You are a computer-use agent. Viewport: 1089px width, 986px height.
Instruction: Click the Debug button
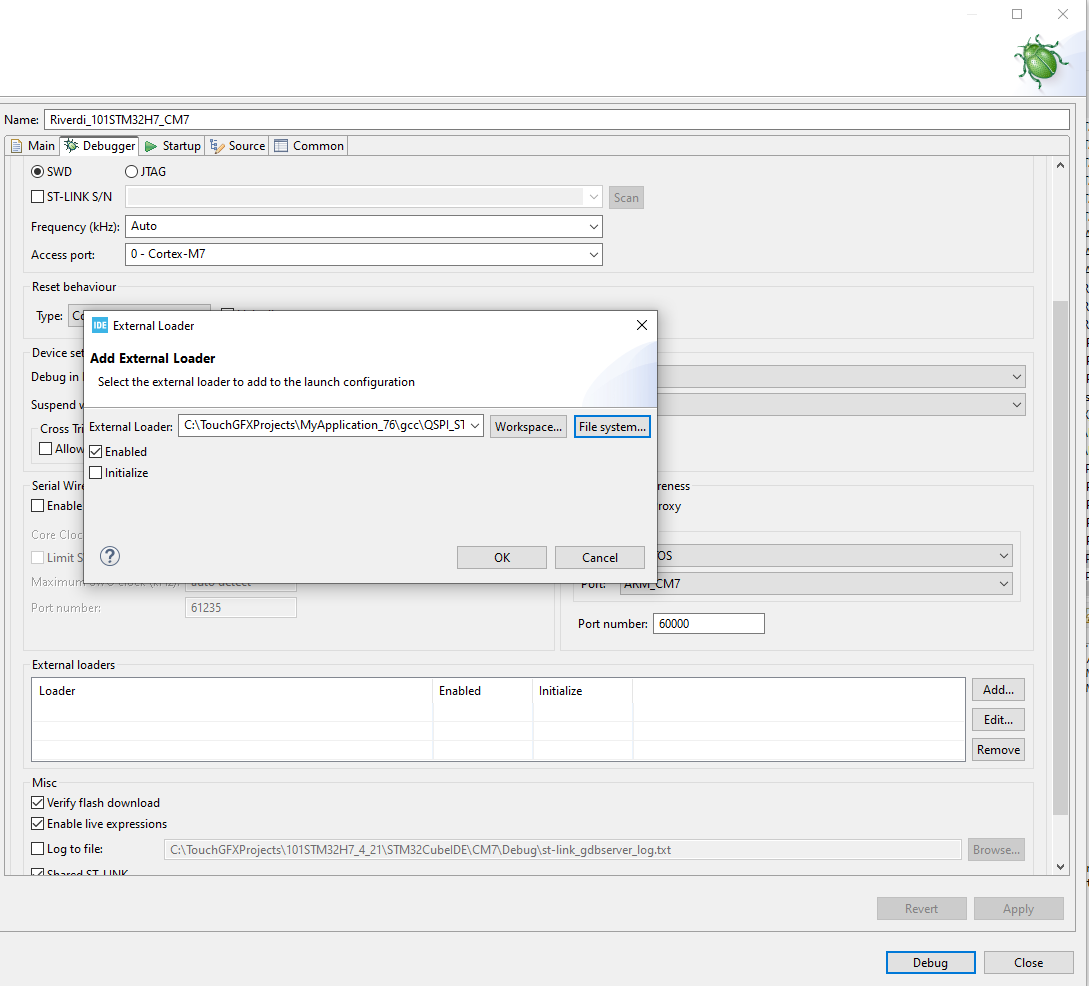click(931, 962)
